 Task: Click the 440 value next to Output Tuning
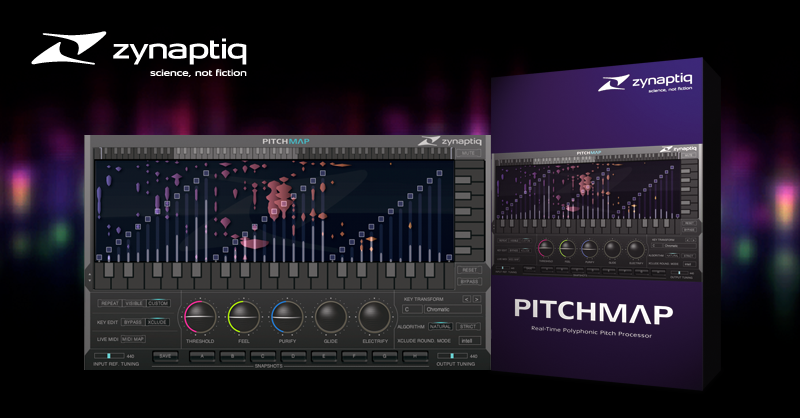pyautogui.click(x=473, y=356)
